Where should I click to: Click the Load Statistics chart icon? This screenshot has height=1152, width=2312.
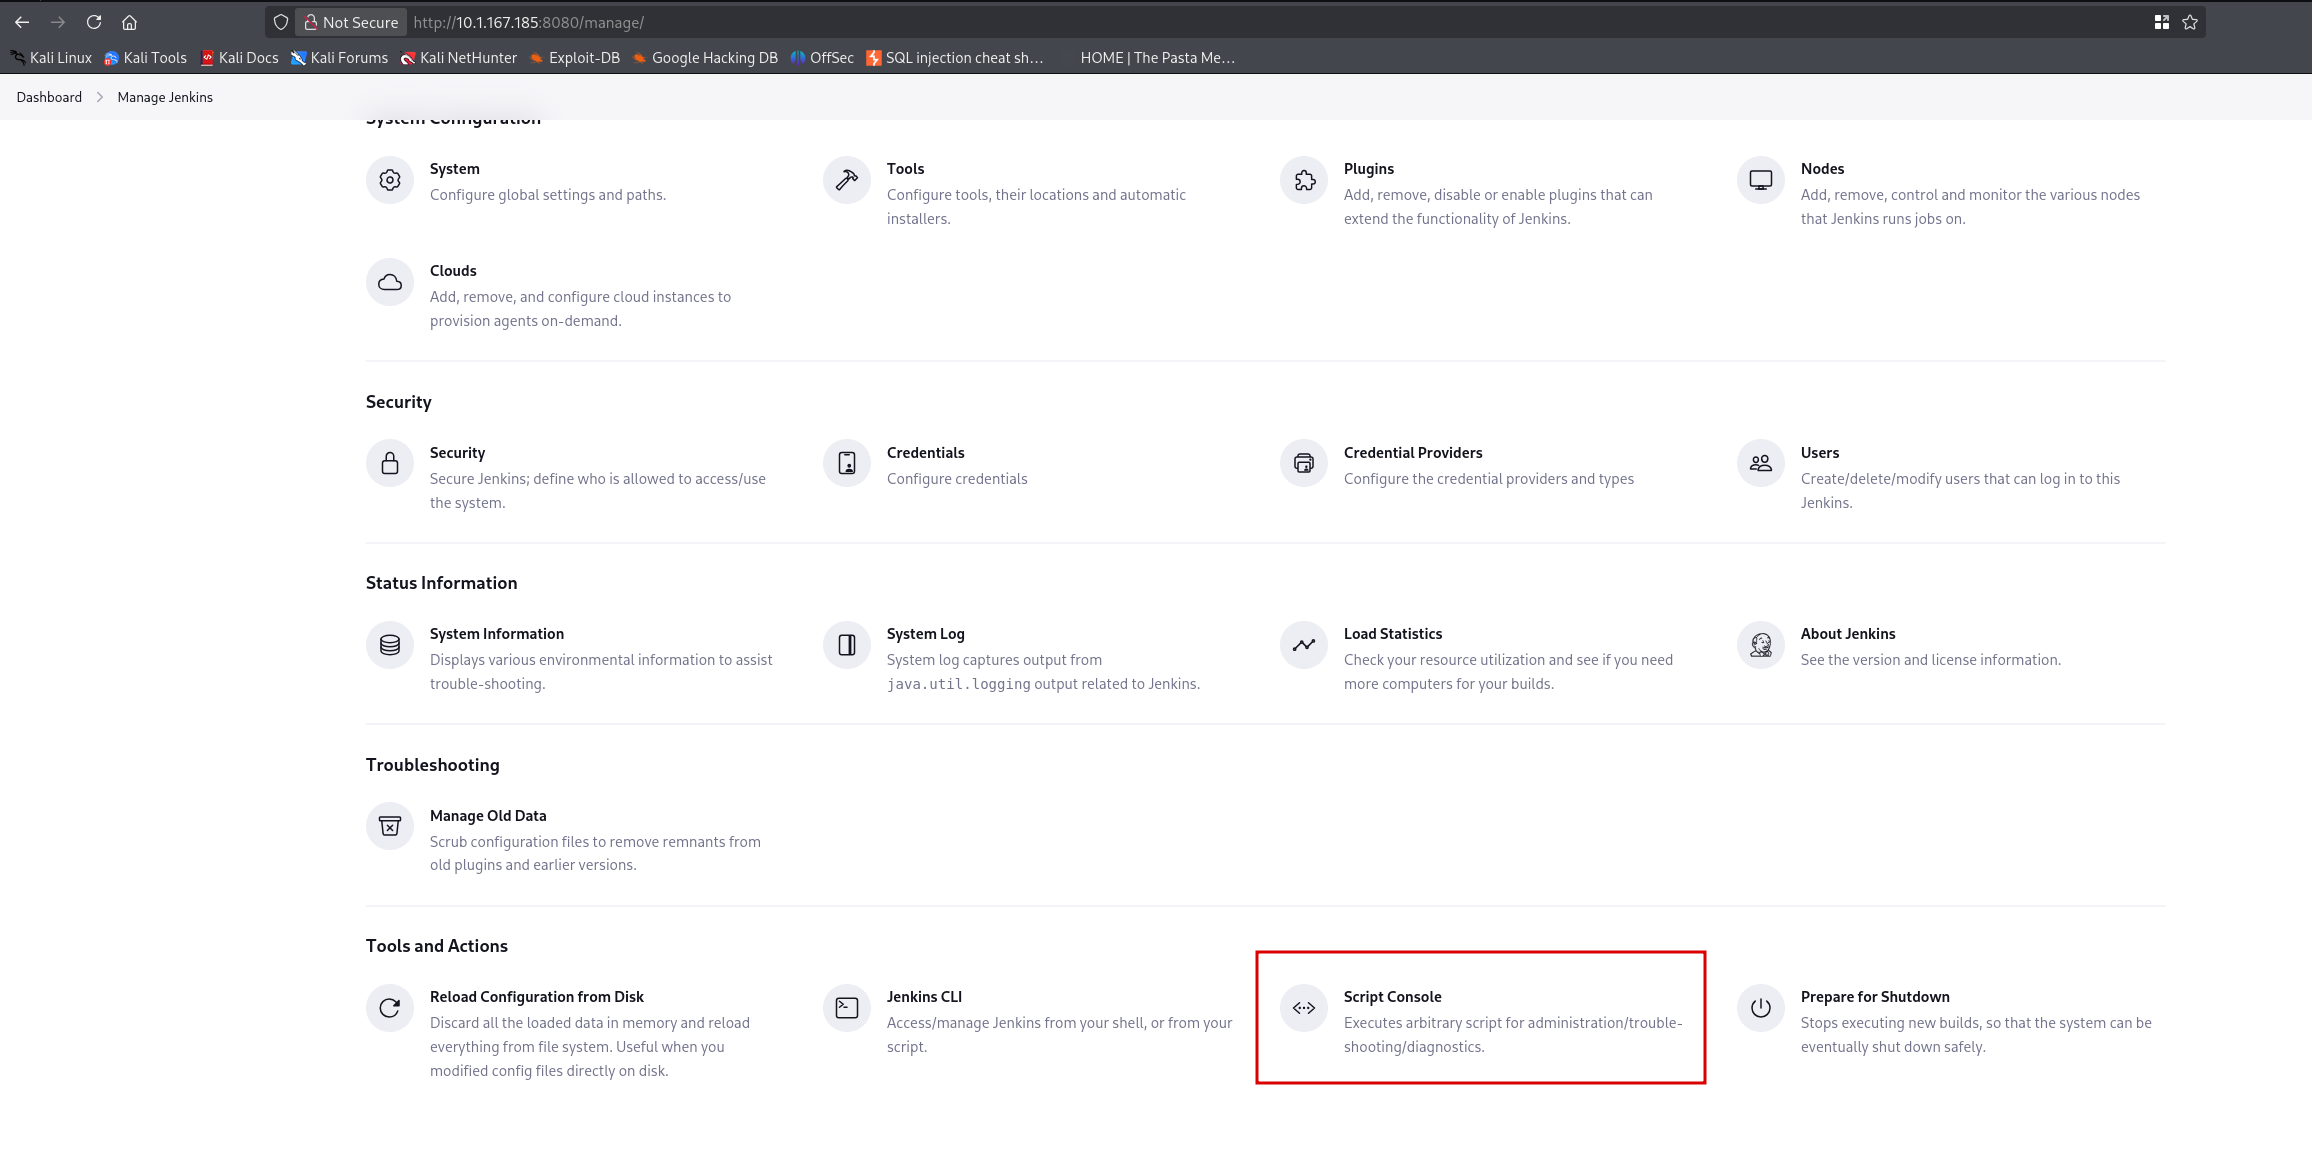pos(1304,645)
